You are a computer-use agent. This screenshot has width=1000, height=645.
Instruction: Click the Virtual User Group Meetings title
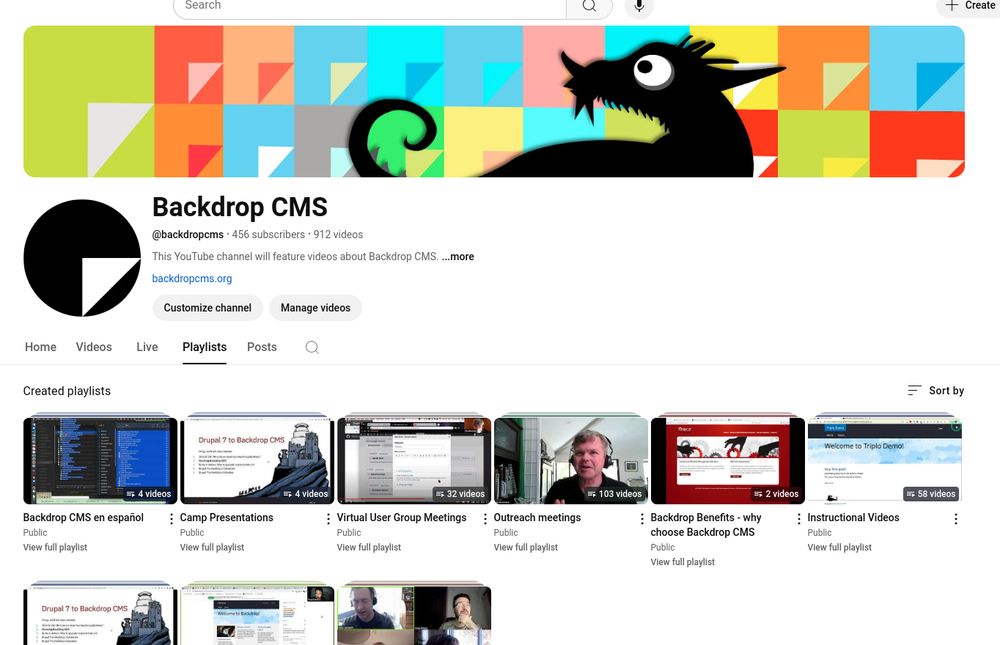click(x=402, y=517)
